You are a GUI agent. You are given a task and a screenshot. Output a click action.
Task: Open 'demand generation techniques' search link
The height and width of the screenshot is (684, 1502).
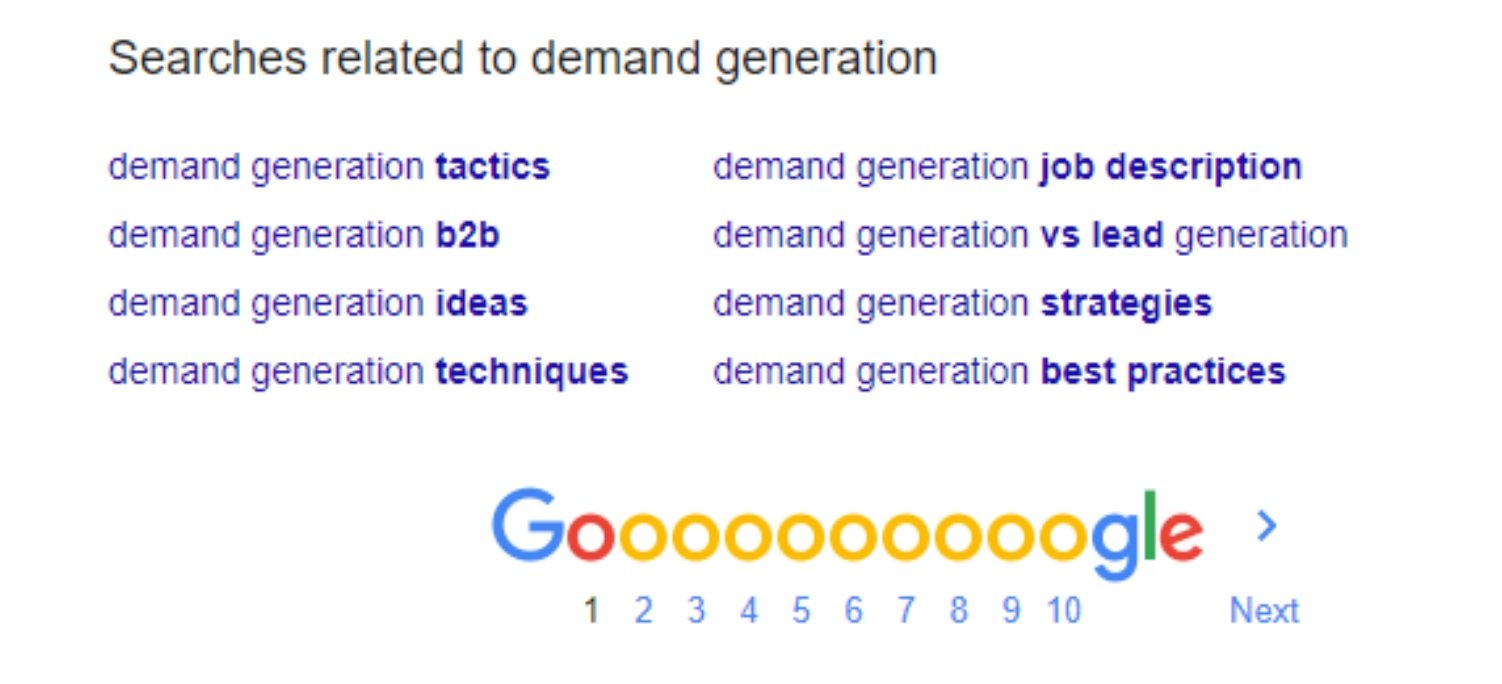368,371
